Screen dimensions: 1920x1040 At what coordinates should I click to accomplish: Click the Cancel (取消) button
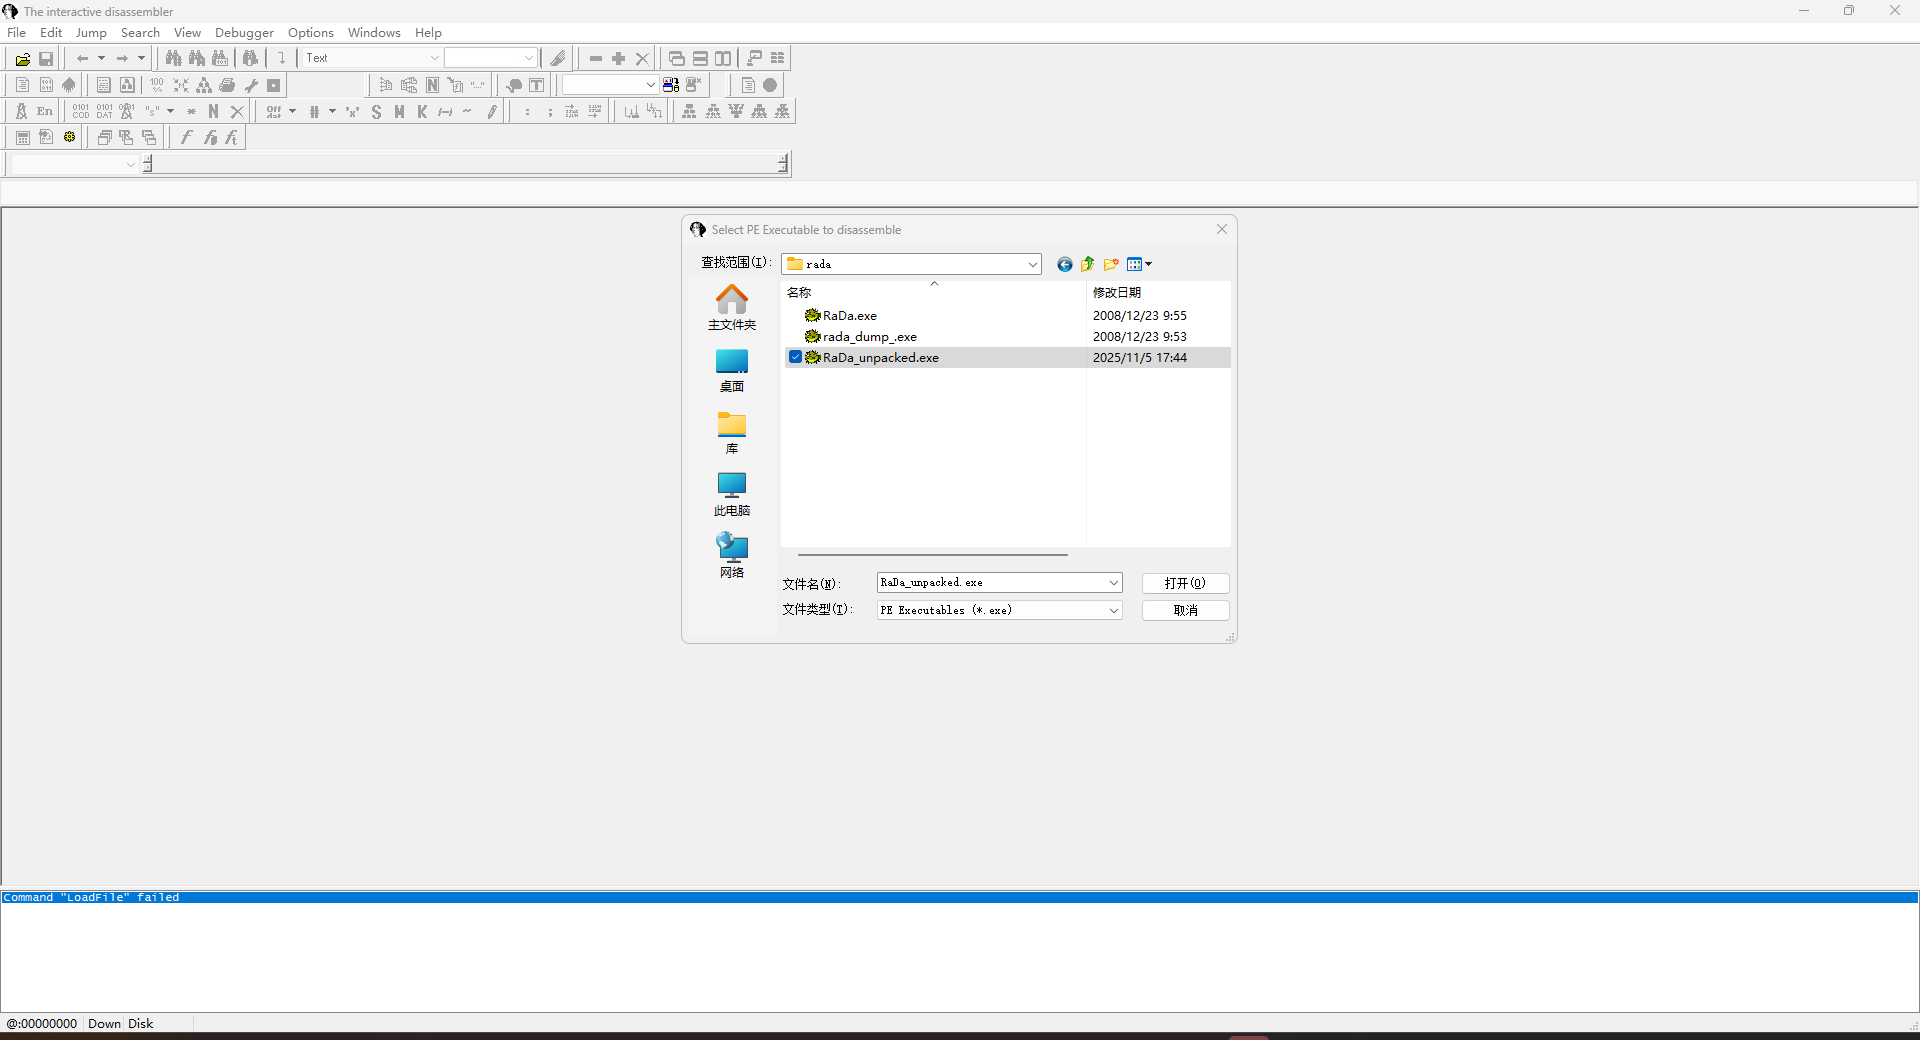click(1185, 610)
